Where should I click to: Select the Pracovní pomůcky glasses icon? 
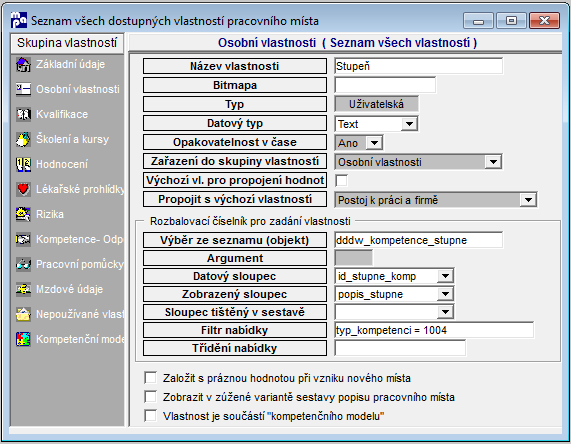pyautogui.click(x=23, y=264)
